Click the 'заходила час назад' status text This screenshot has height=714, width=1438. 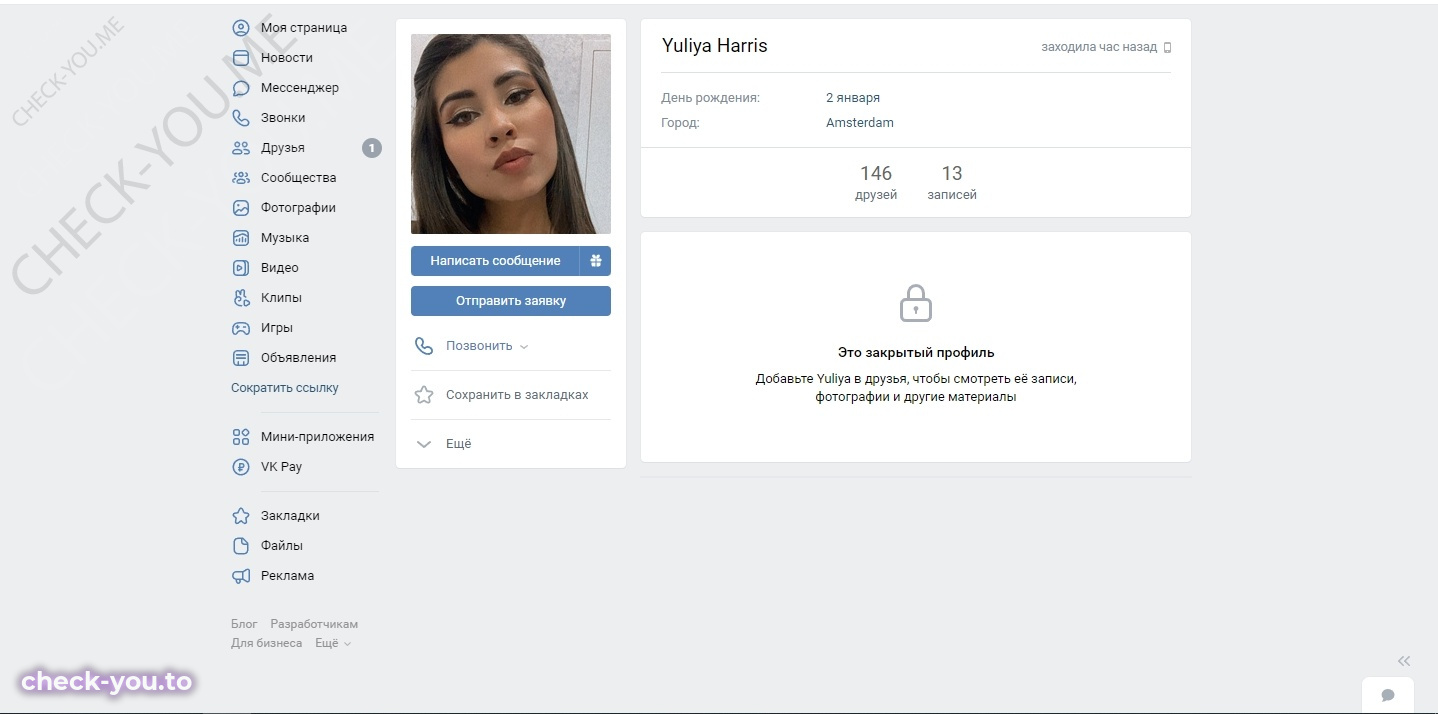pos(1099,47)
